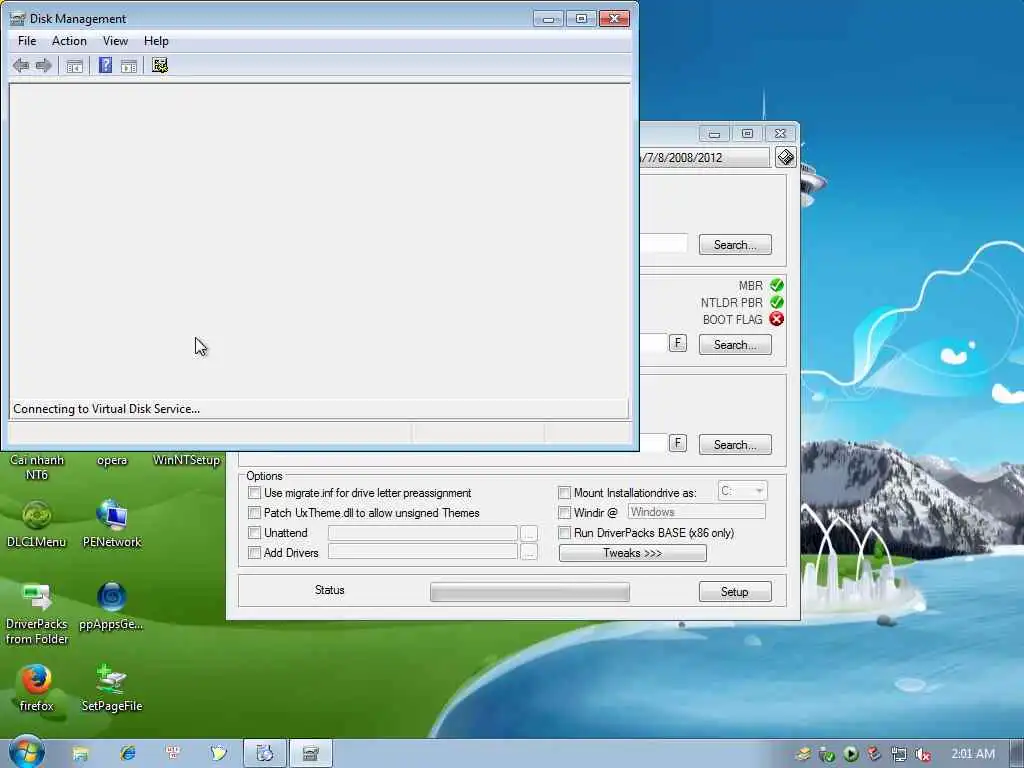Click the Disk Management taskbar button
Image resolution: width=1024 pixels, height=768 pixels.
(x=311, y=754)
